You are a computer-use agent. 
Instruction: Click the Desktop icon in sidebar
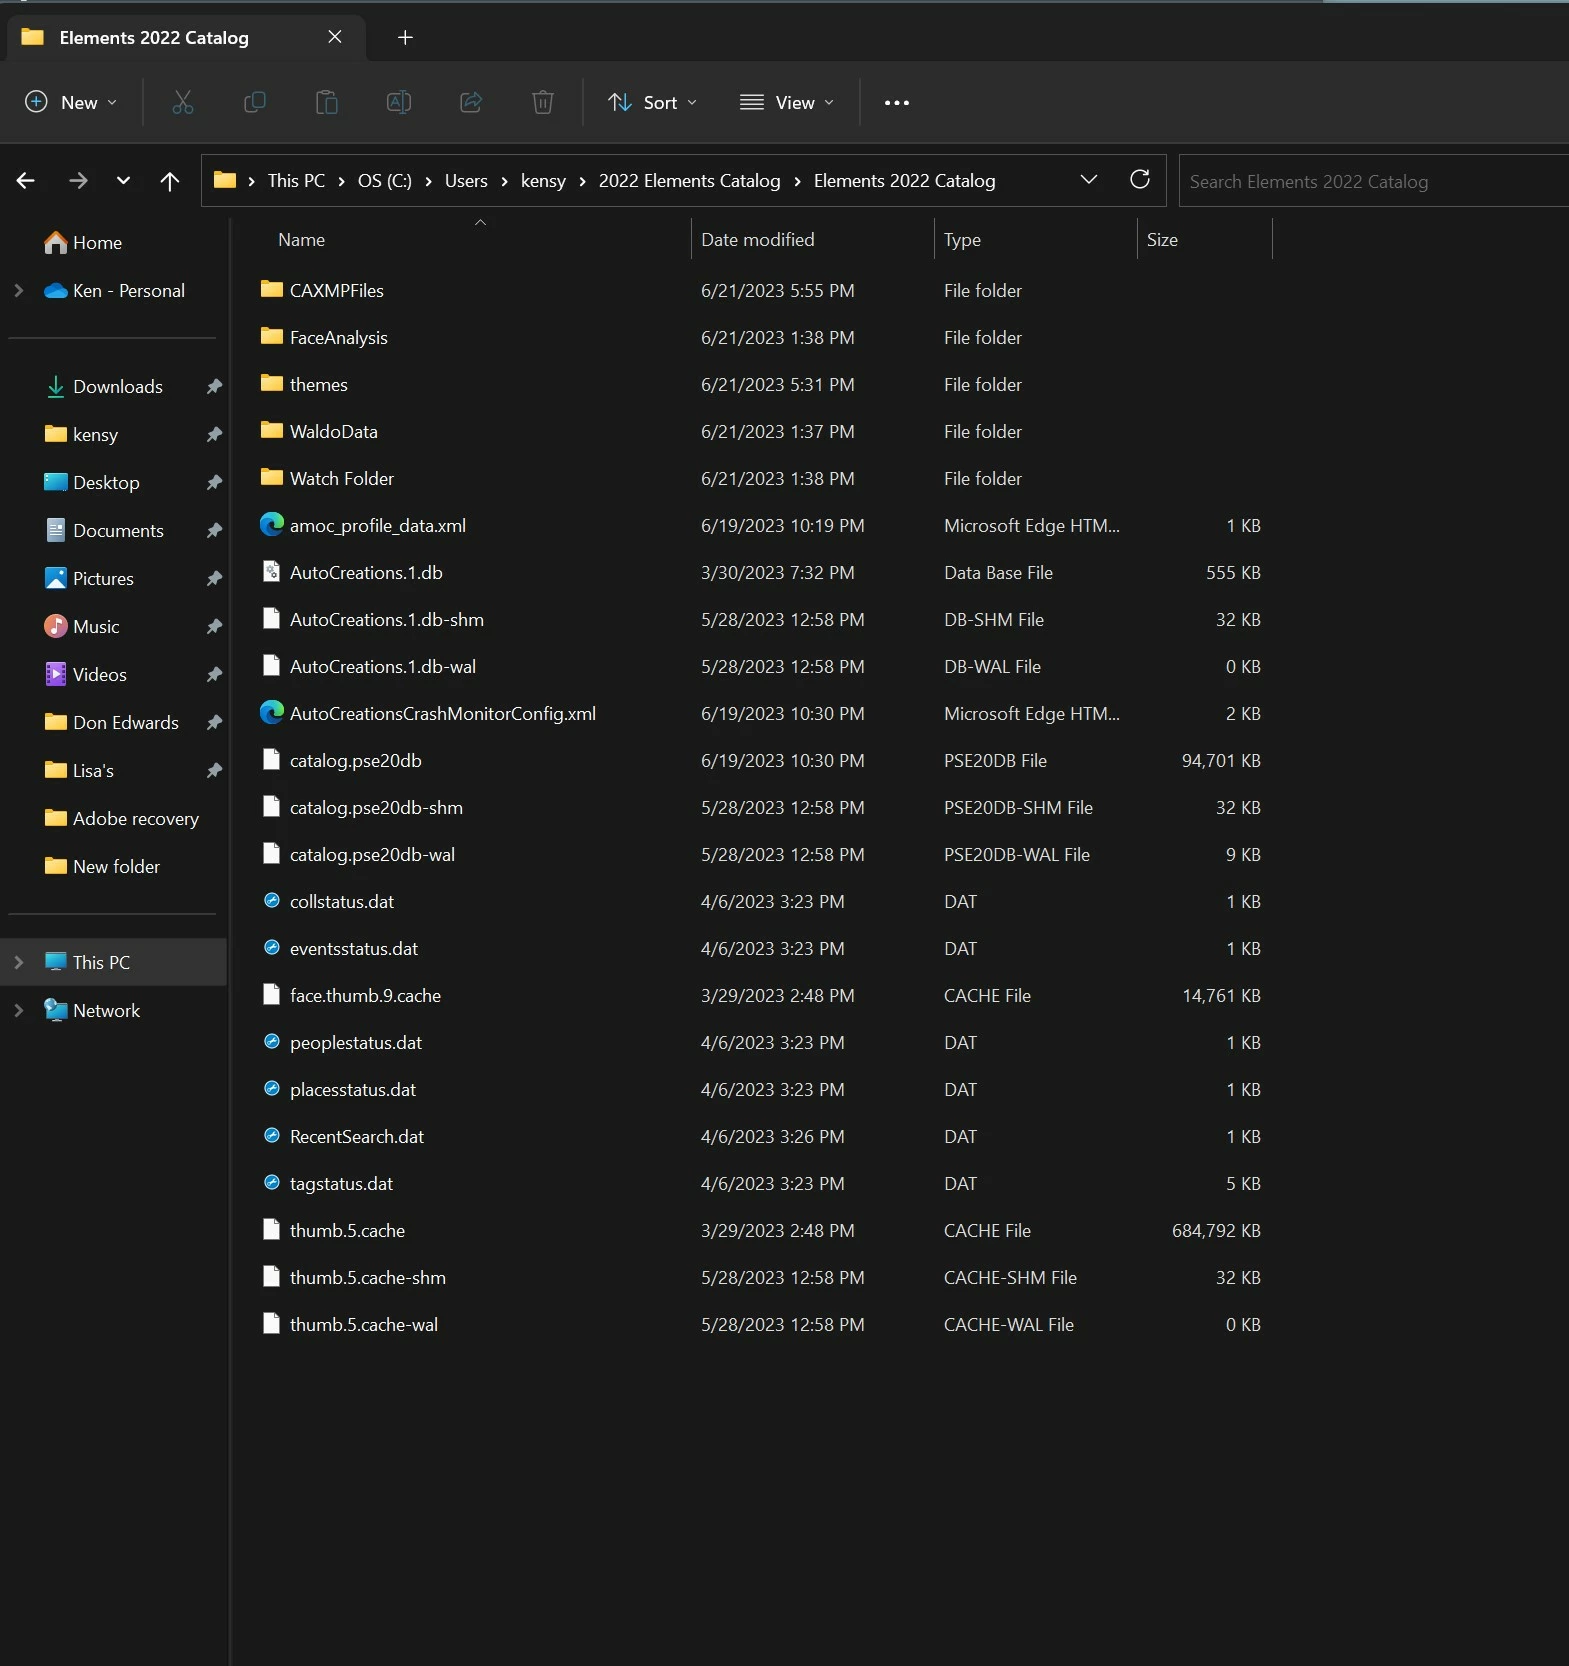pos(56,482)
